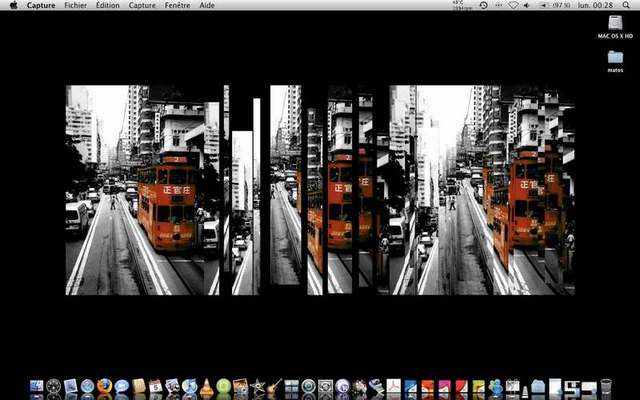Open the Édition menu
640x400 pixels.
coord(108,5)
